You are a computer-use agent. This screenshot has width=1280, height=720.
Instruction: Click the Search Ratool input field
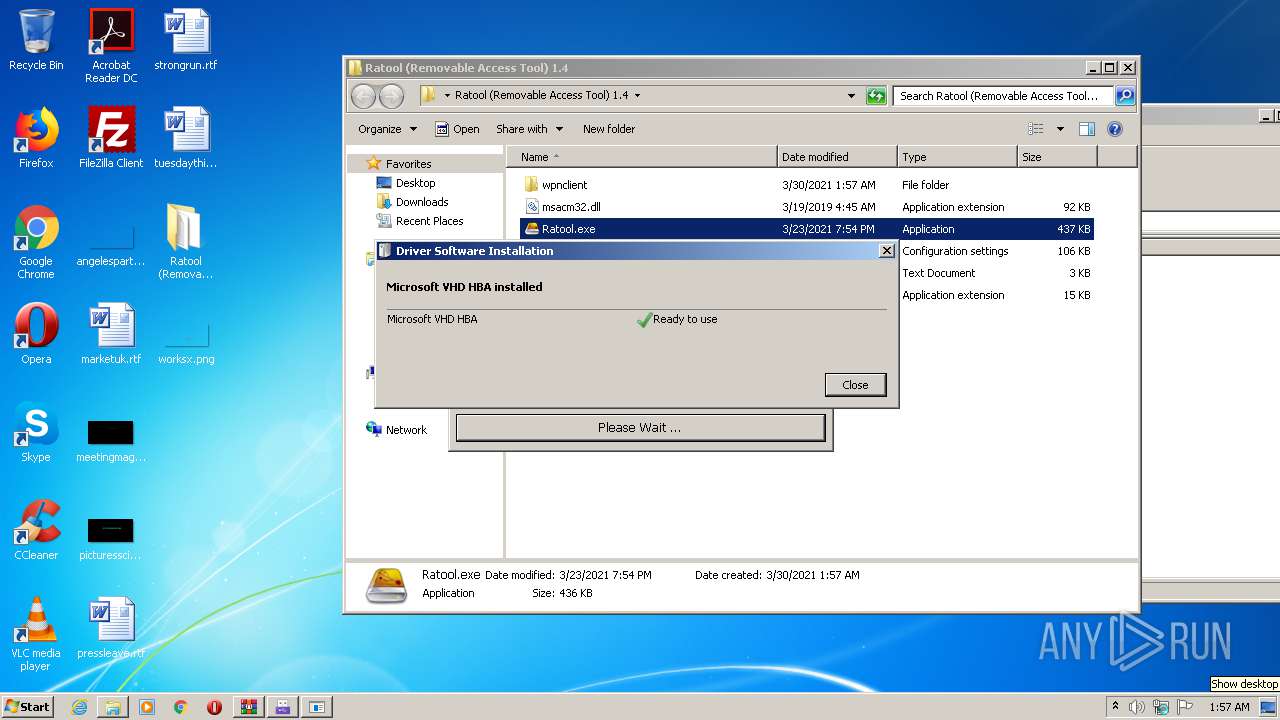tap(1003, 96)
